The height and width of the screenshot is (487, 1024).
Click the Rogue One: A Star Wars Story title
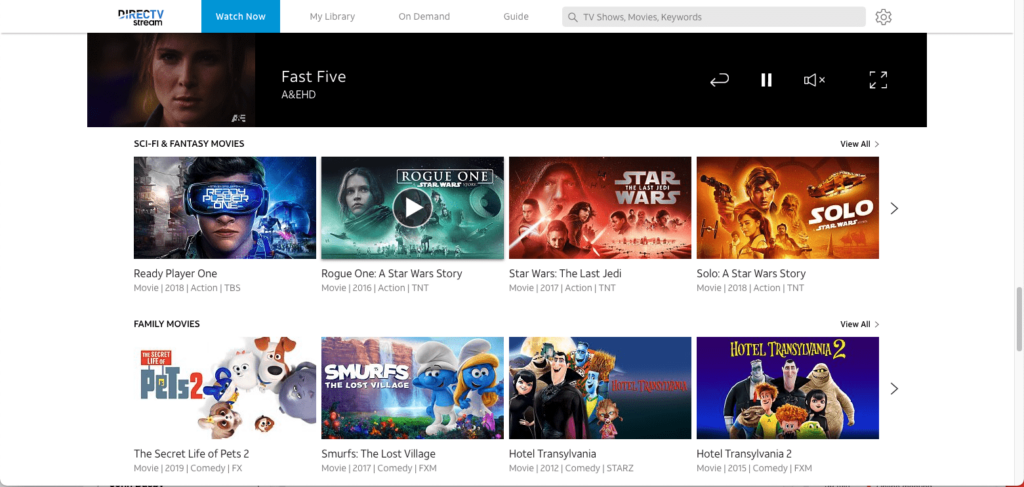[391, 274]
